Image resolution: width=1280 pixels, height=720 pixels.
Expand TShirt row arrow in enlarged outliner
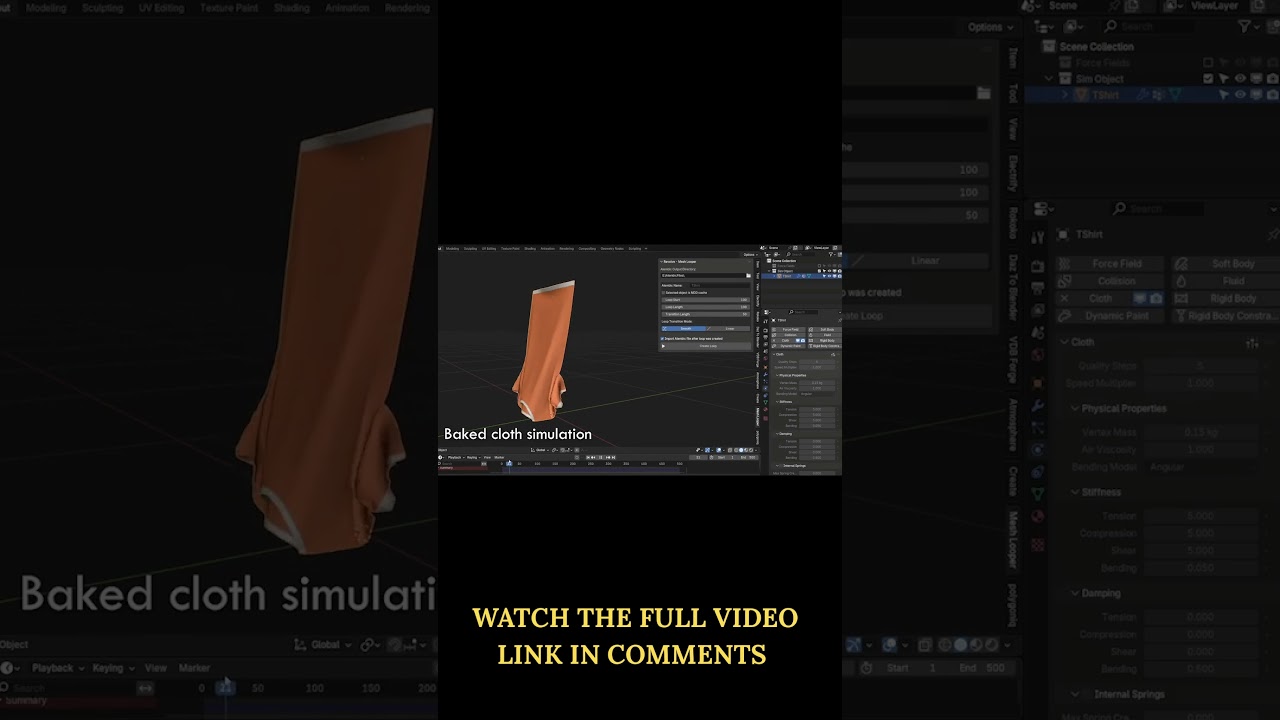tap(1065, 95)
